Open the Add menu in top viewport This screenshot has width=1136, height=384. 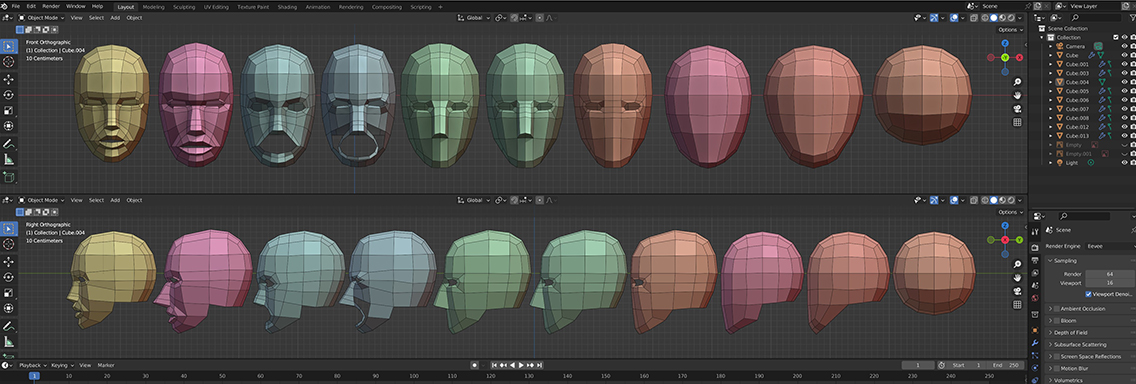tap(115, 17)
